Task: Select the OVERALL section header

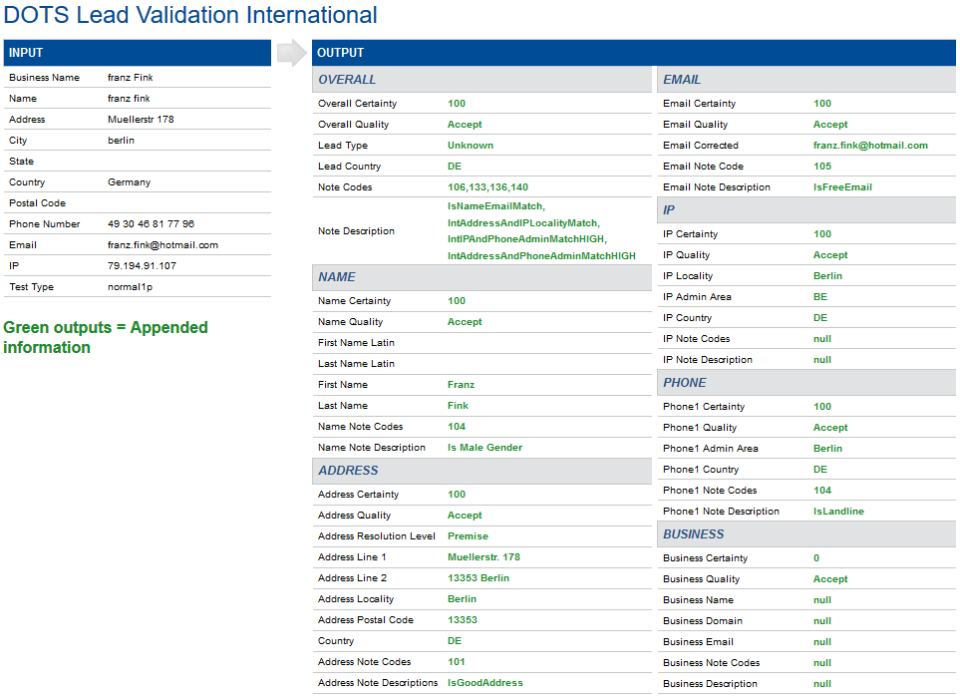Action: 481,78
